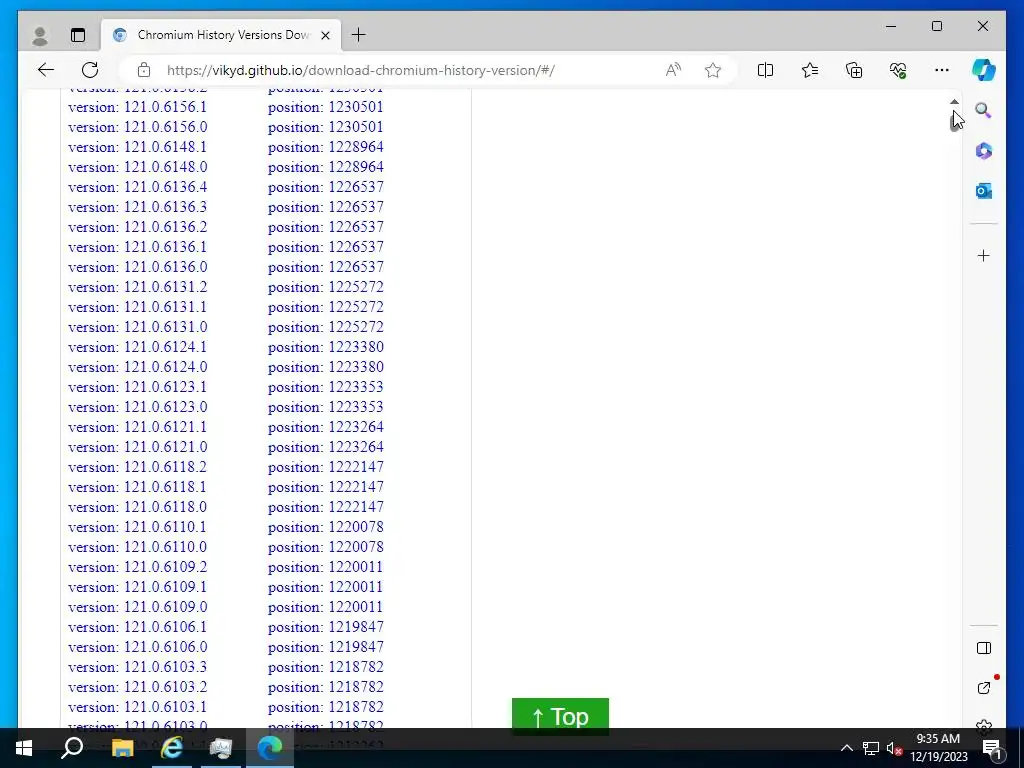Show hidden system tray icons
The height and width of the screenshot is (768, 1024).
click(846, 748)
